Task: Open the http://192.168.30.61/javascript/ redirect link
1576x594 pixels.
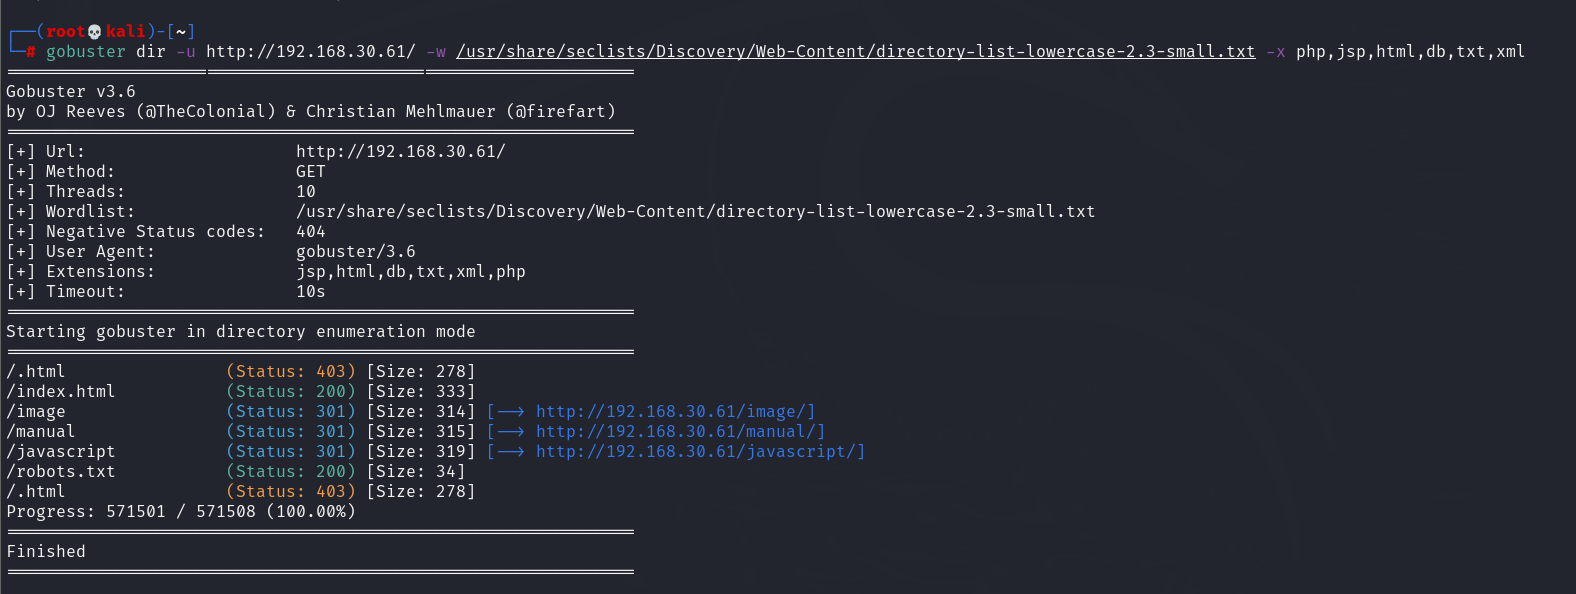Action: pyautogui.click(x=700, y=451)
